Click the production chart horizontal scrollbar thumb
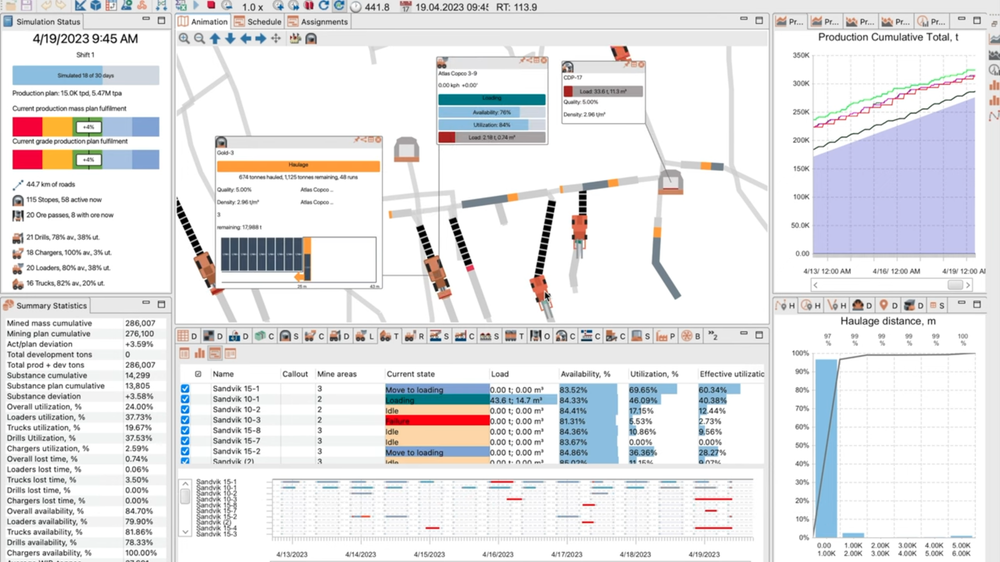This screenshot has width=1000, height=562. (x=955, y=285)
